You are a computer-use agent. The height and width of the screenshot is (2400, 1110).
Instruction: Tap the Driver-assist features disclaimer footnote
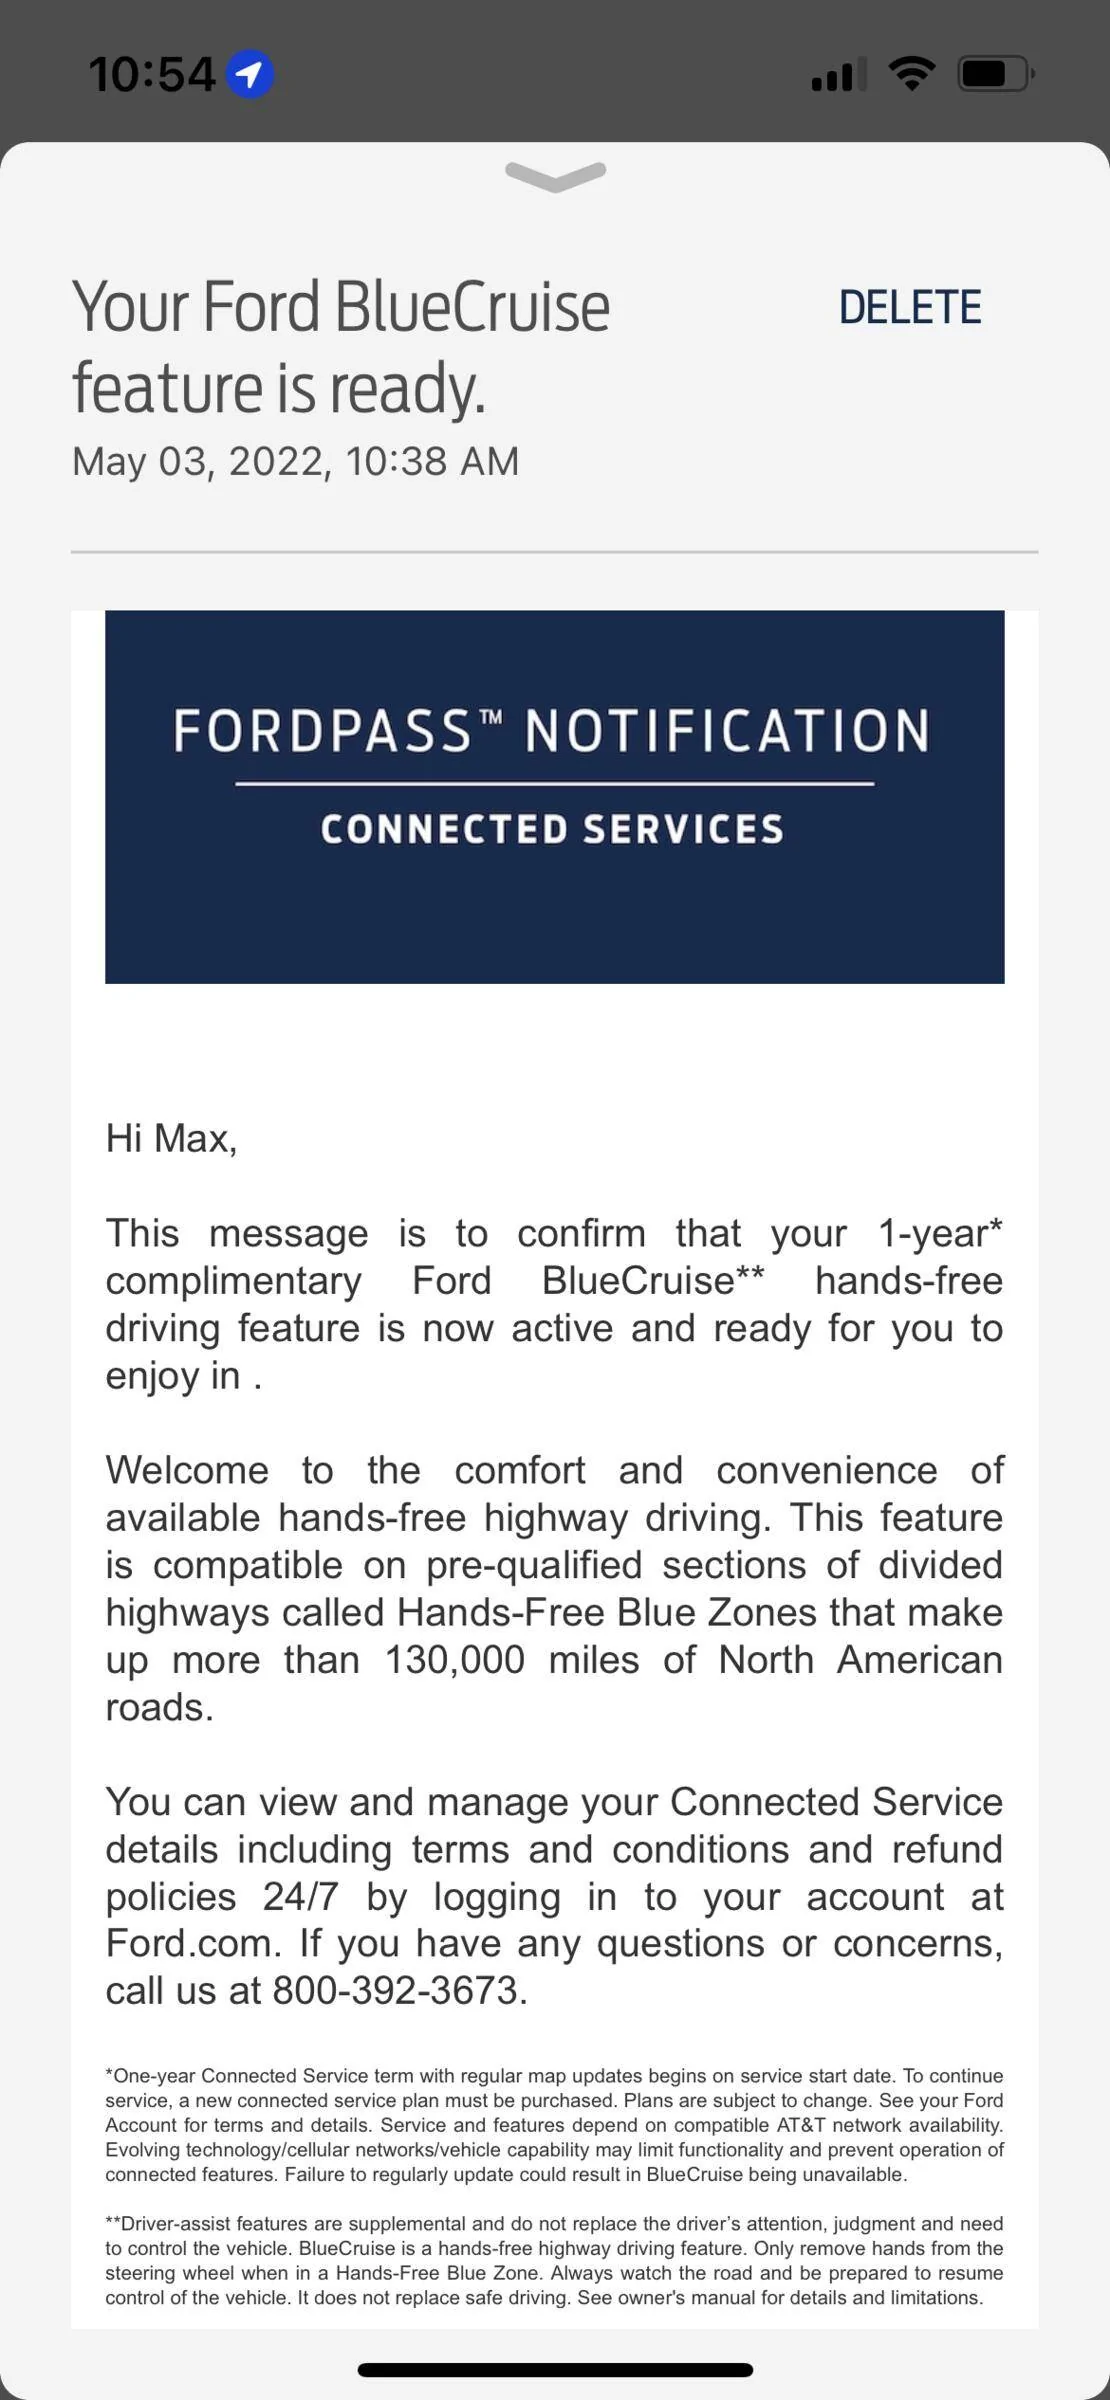point(555,2260)
